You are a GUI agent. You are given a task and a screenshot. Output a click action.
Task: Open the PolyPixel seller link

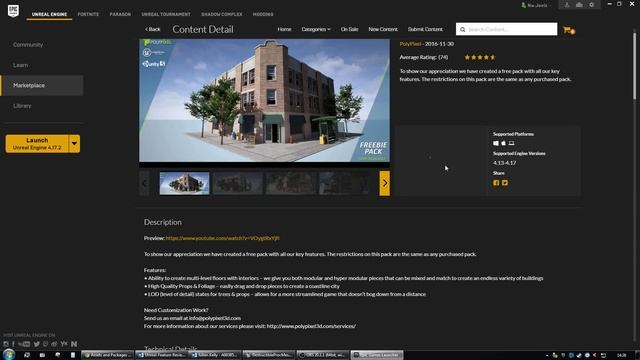coord(410,44)
